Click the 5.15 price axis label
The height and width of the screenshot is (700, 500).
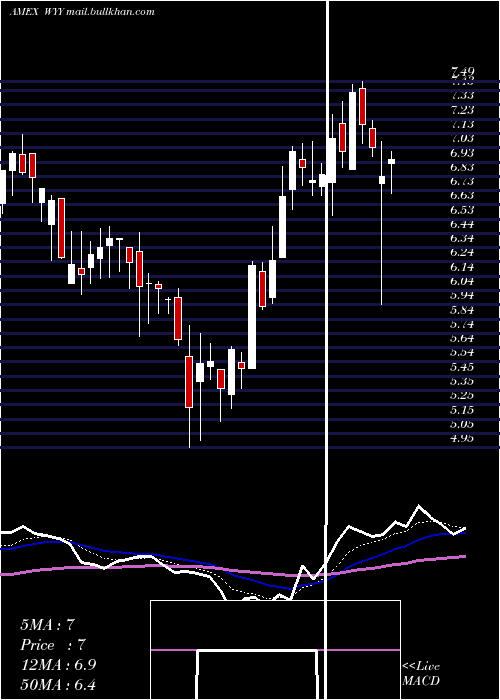pyautogui.click(x=462, y=410)
